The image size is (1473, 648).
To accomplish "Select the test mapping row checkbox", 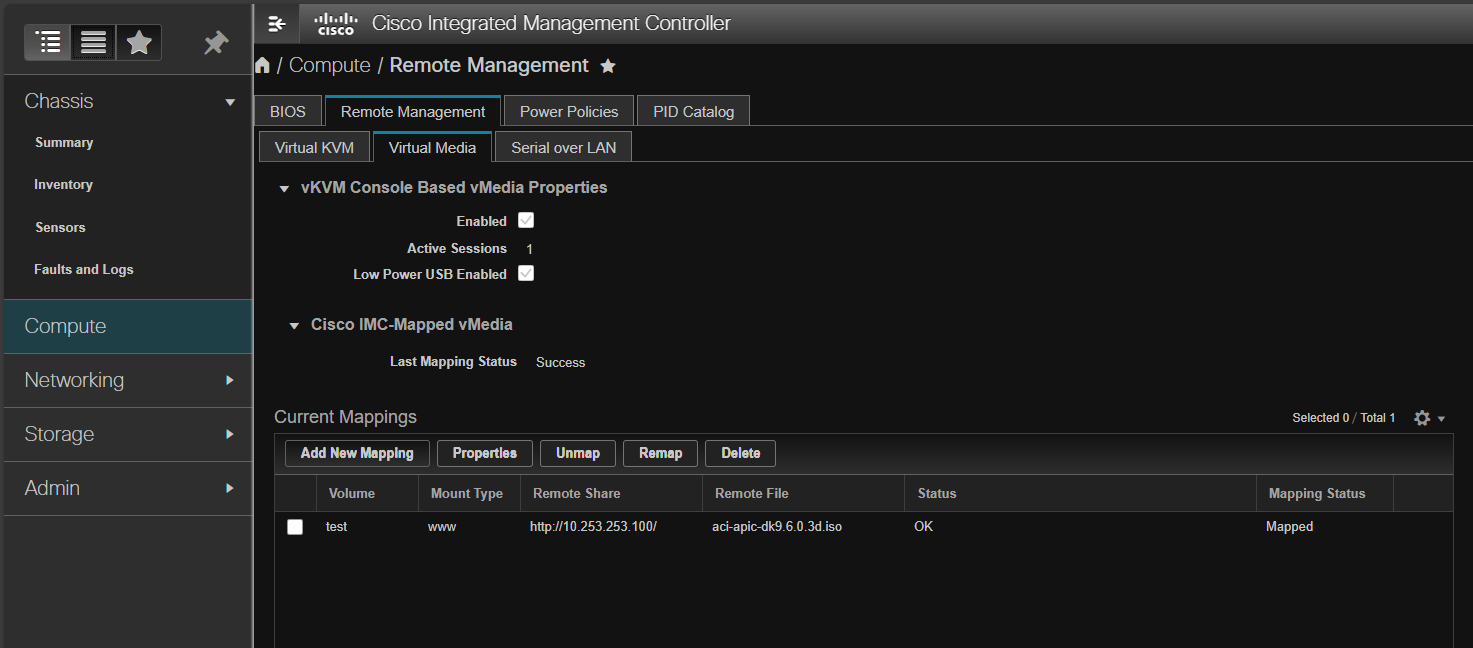I will pos(295,527).
